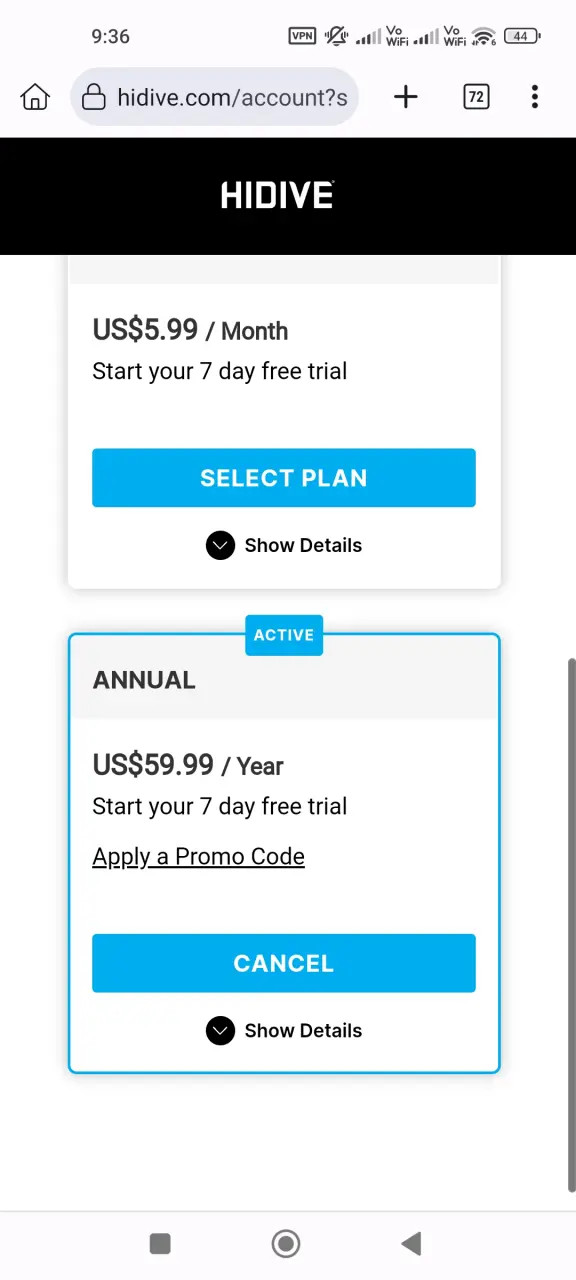This screenshot has width=576, height=1280.
Task: Tap the ANNUAL plan header
Action: [284, 680]
